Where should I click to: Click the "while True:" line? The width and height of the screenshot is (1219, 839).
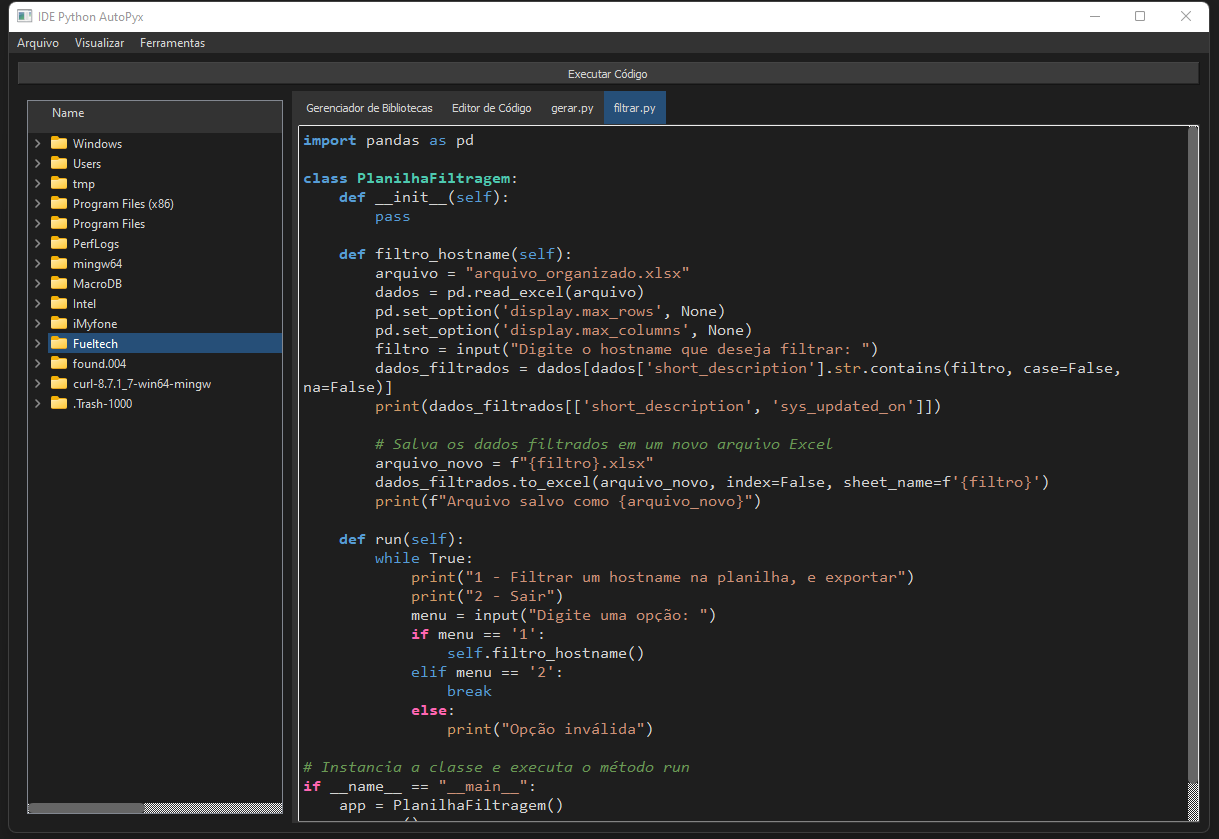coord(424,558)
